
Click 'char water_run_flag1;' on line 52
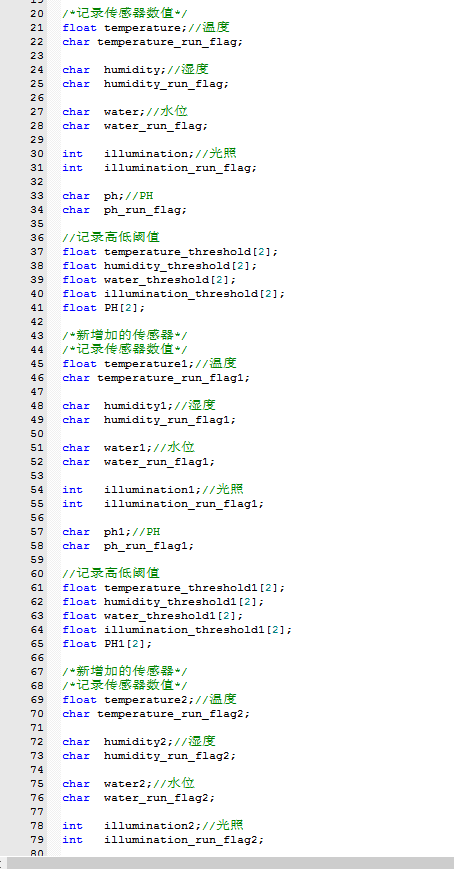139,462
